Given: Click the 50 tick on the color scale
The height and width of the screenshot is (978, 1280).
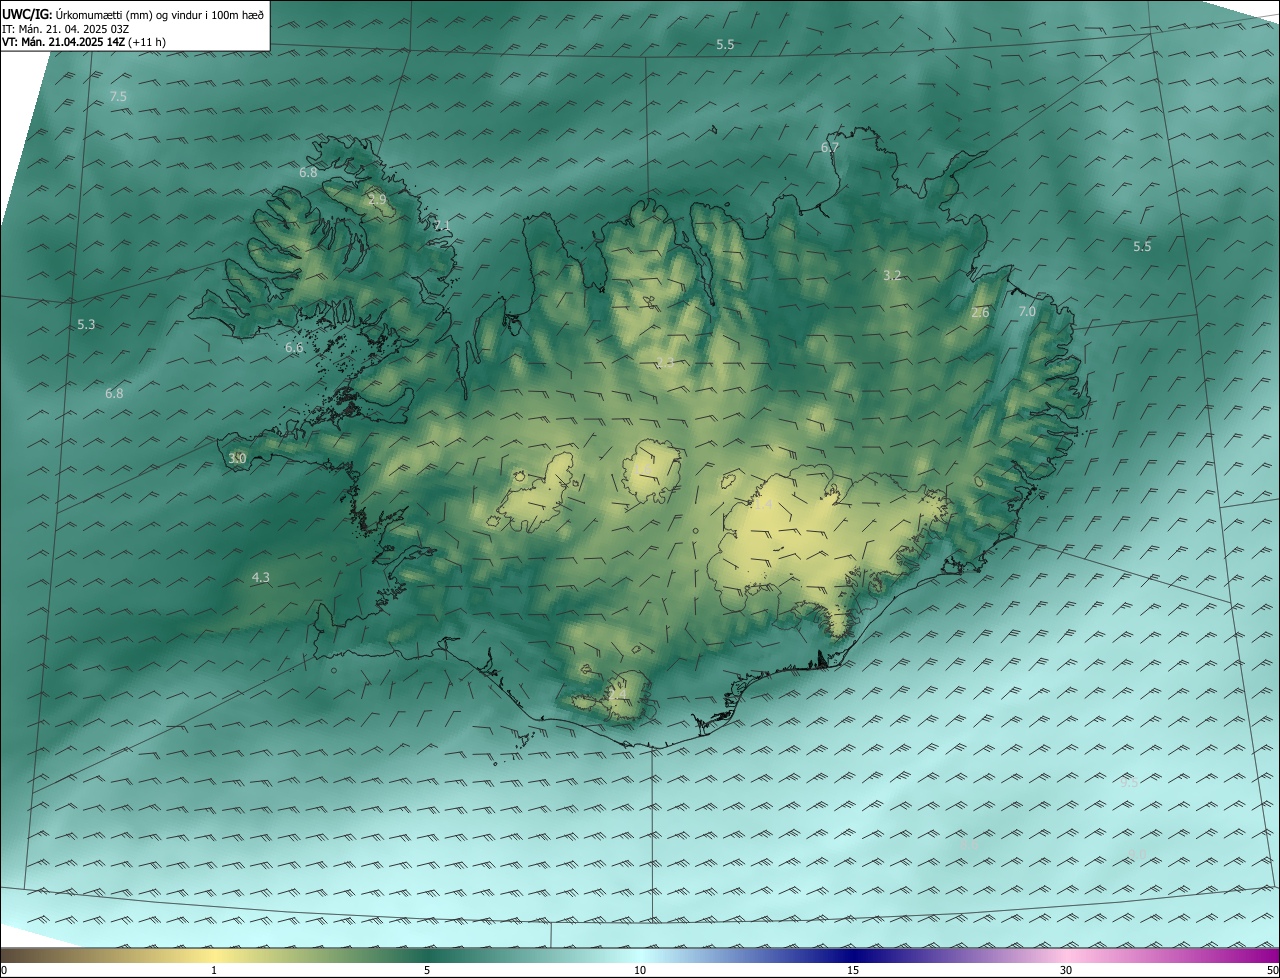Looking at the screenshot, I should (1272, 970).
